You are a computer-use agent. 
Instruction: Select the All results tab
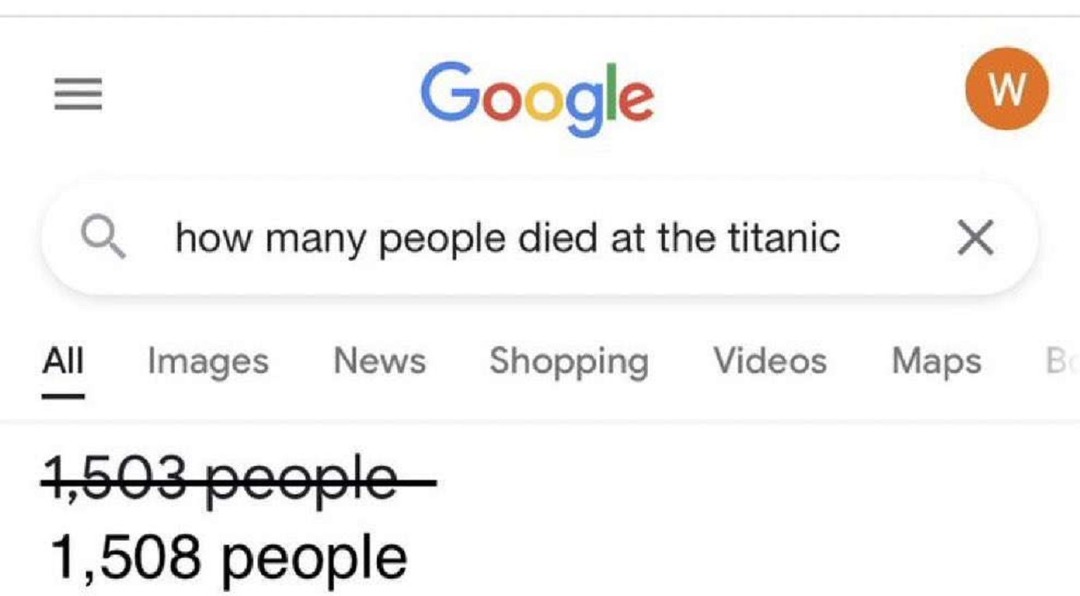[63, 360]
